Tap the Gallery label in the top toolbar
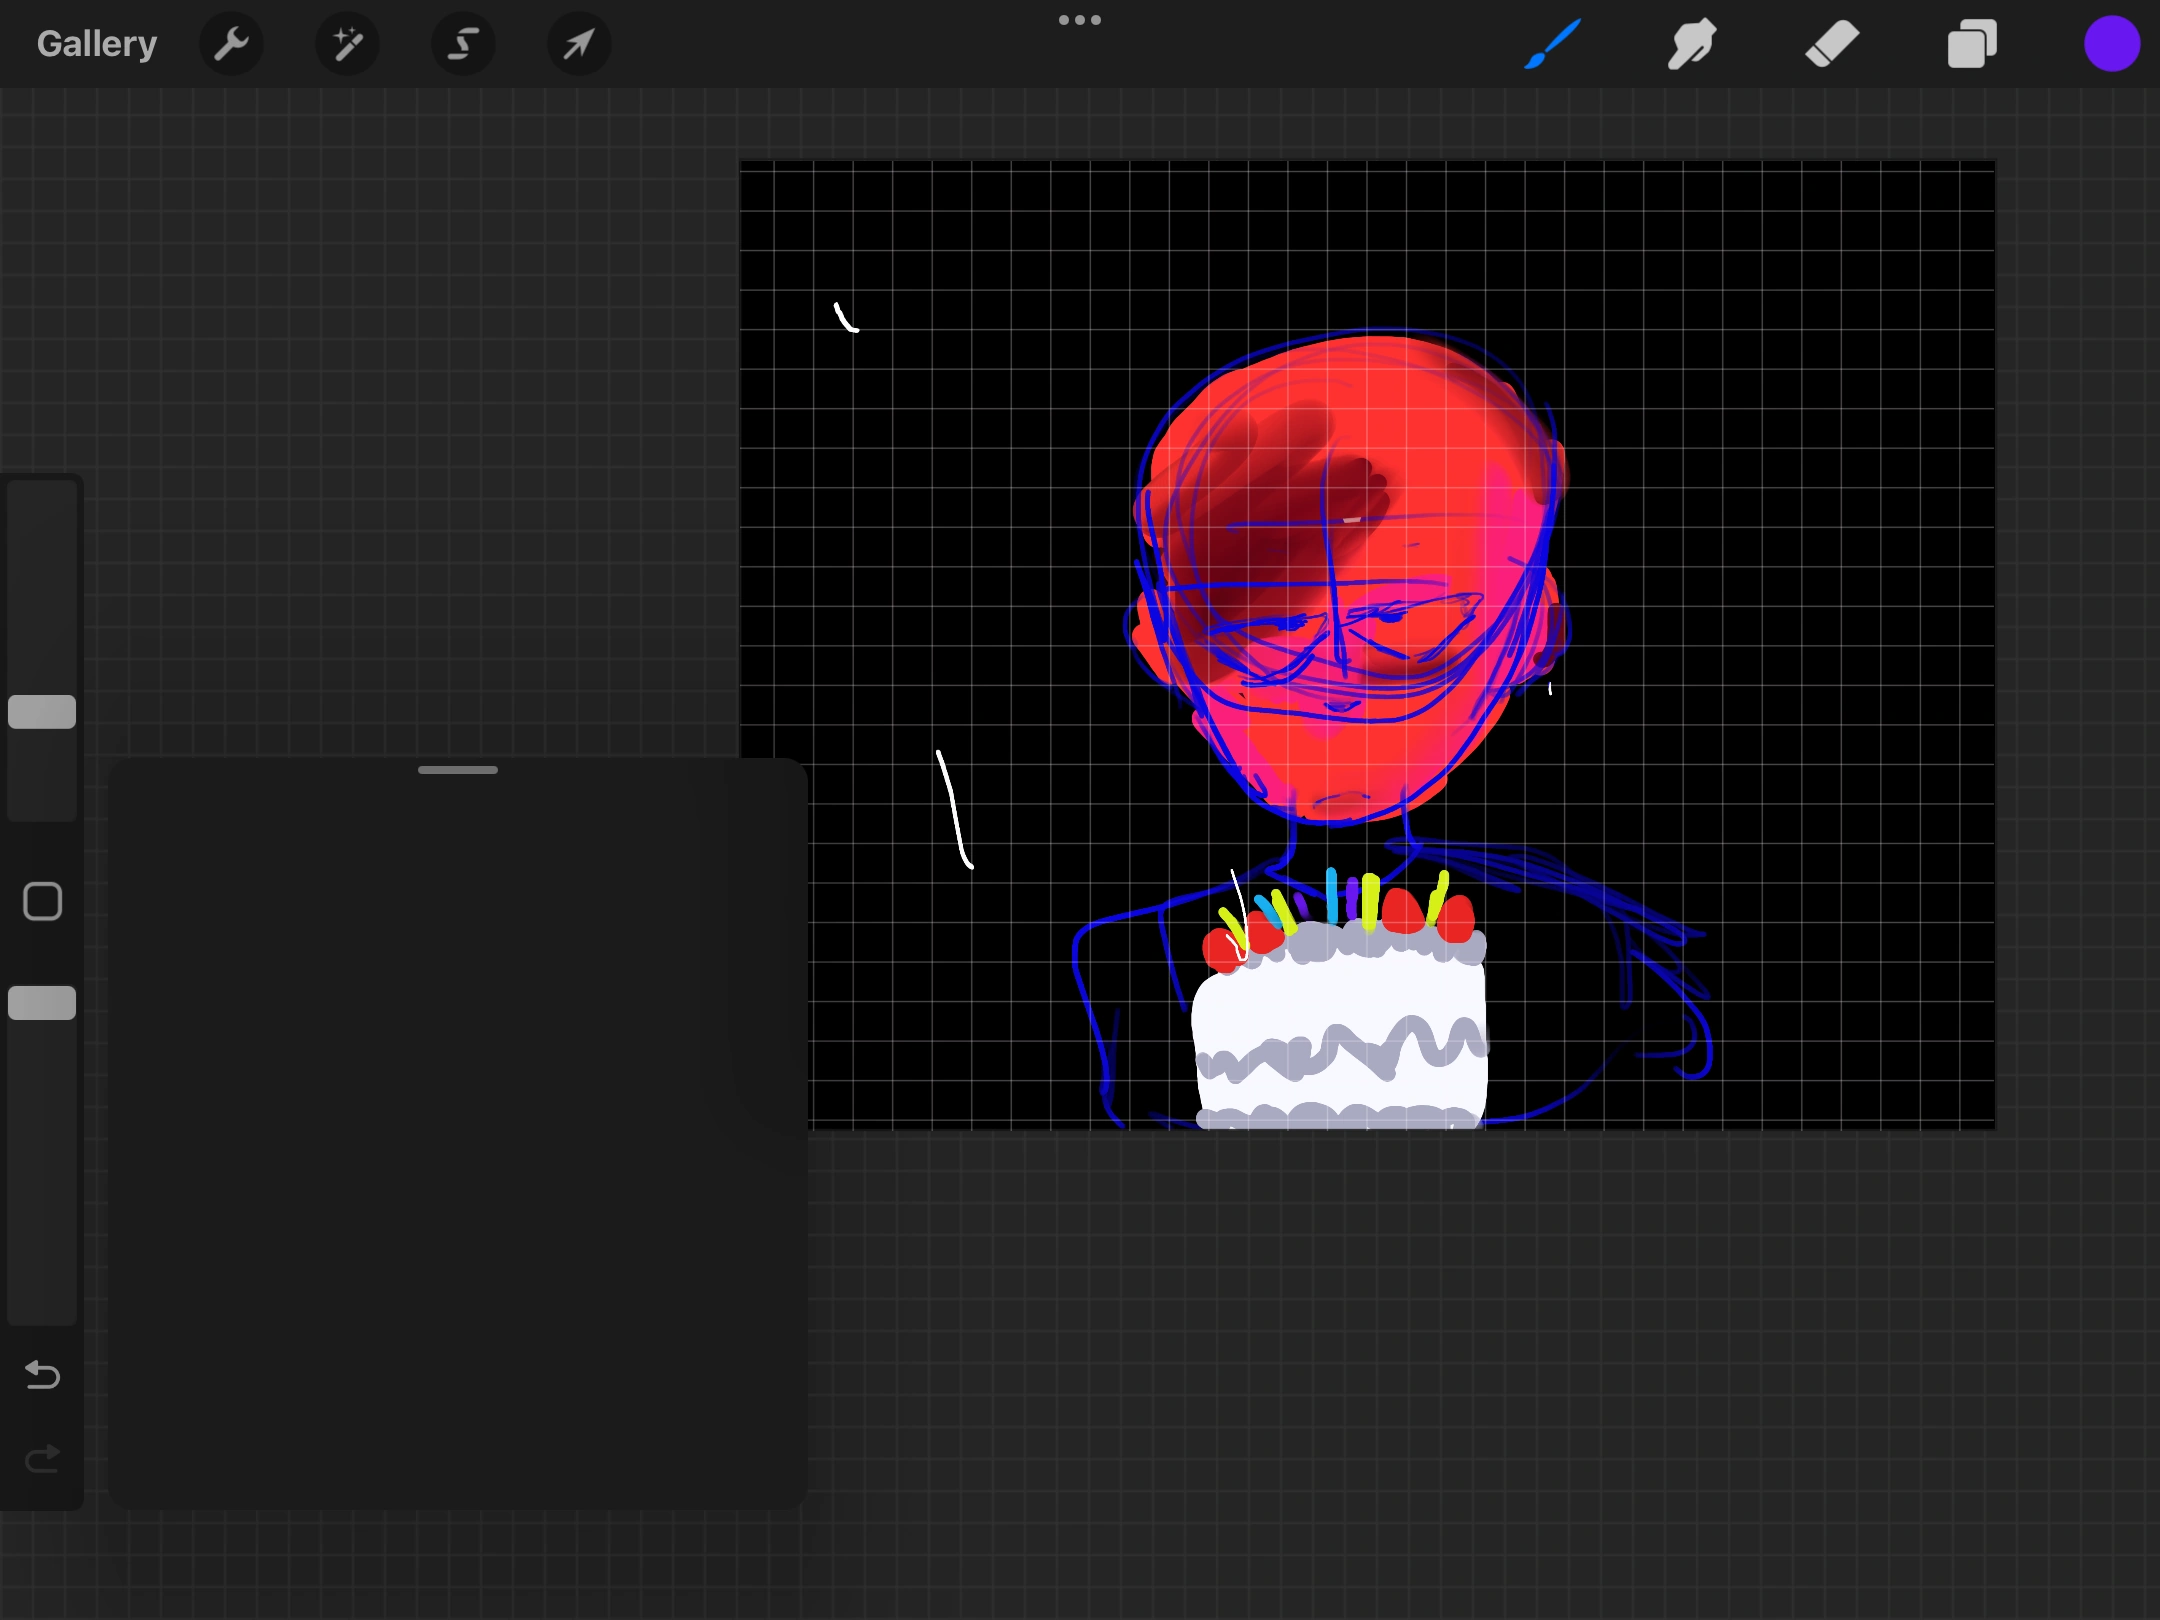 click(x=96, y=43)
